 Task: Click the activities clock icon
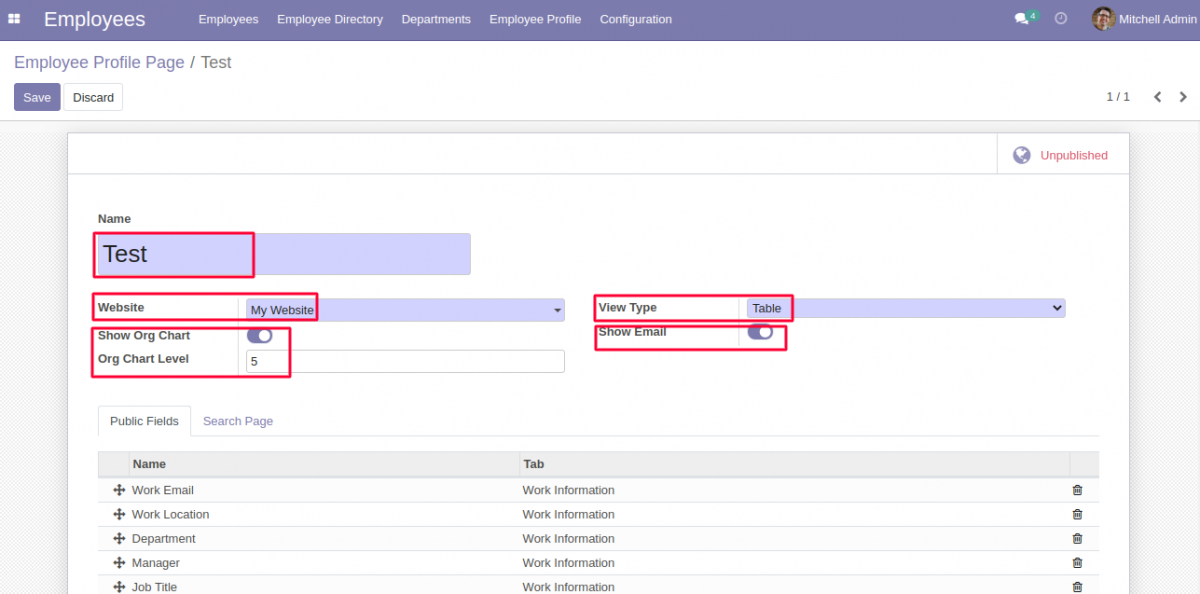point(1060,18)
